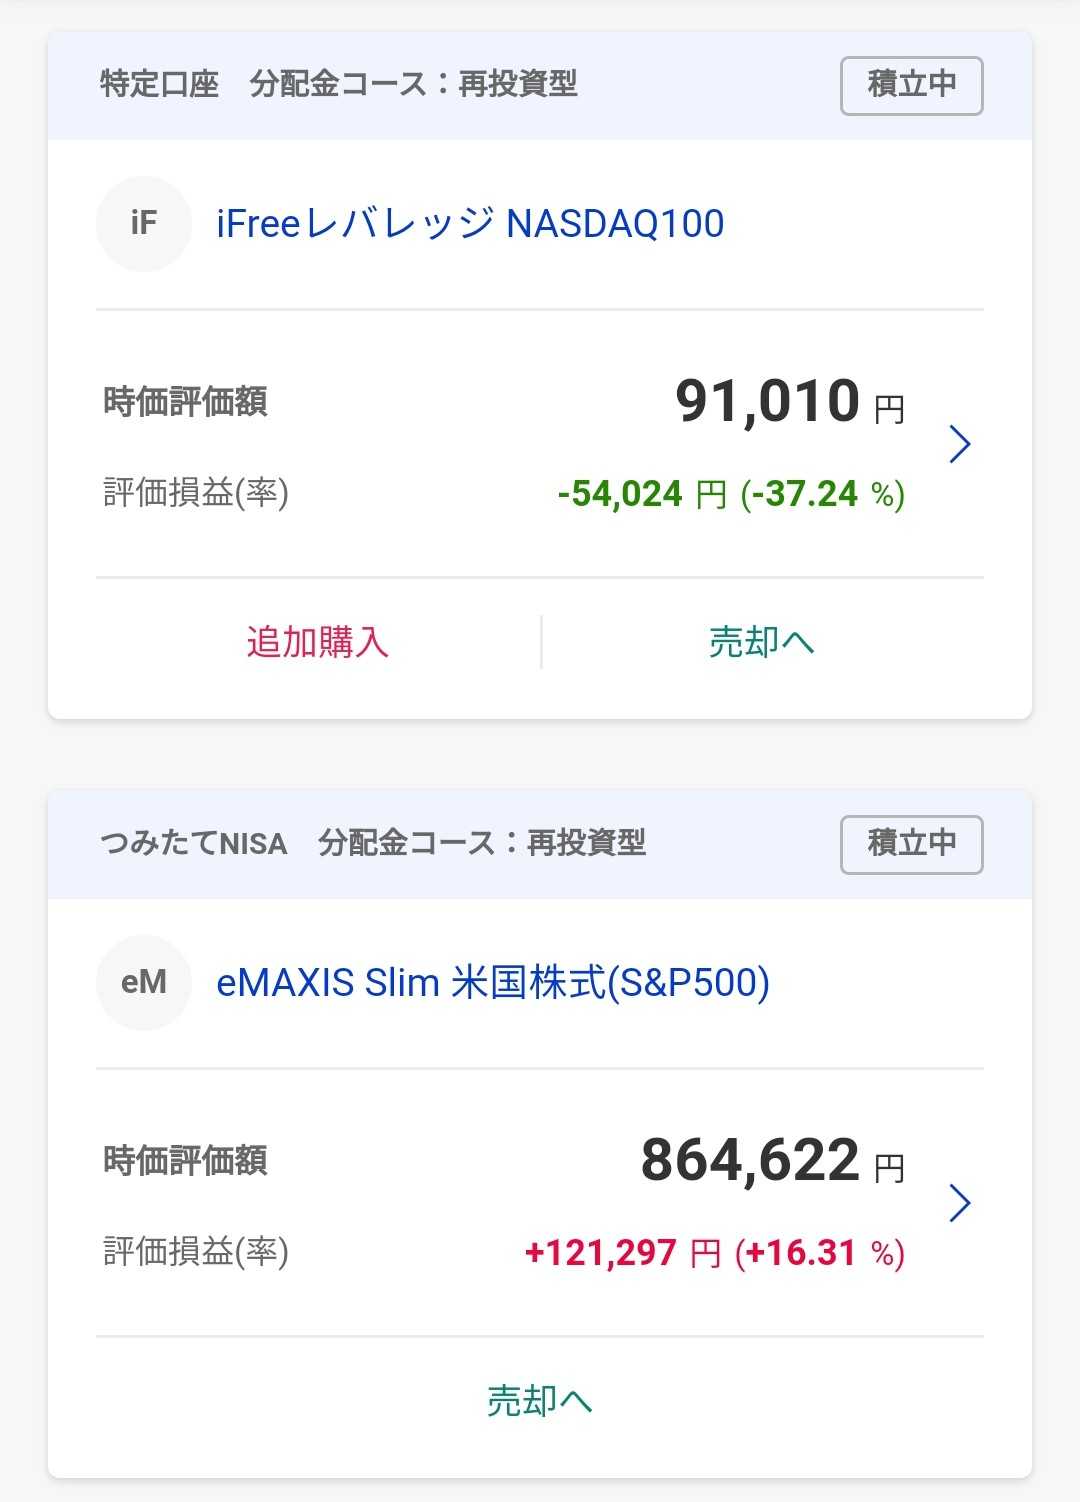Tap 売却へ for the eMAXIS Slim fund
Image resolution: width=1080 pixels, height=1502 pixels.
tap(540, 1401)
